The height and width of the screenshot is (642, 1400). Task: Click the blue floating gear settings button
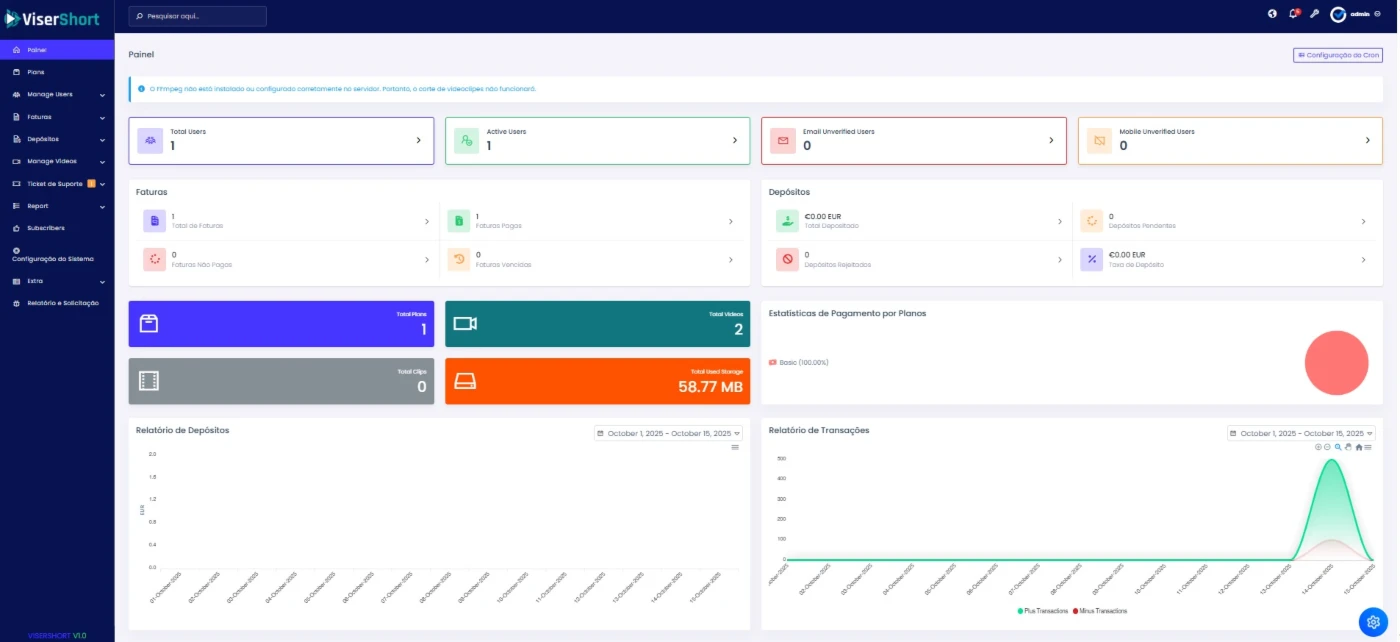1373,622
